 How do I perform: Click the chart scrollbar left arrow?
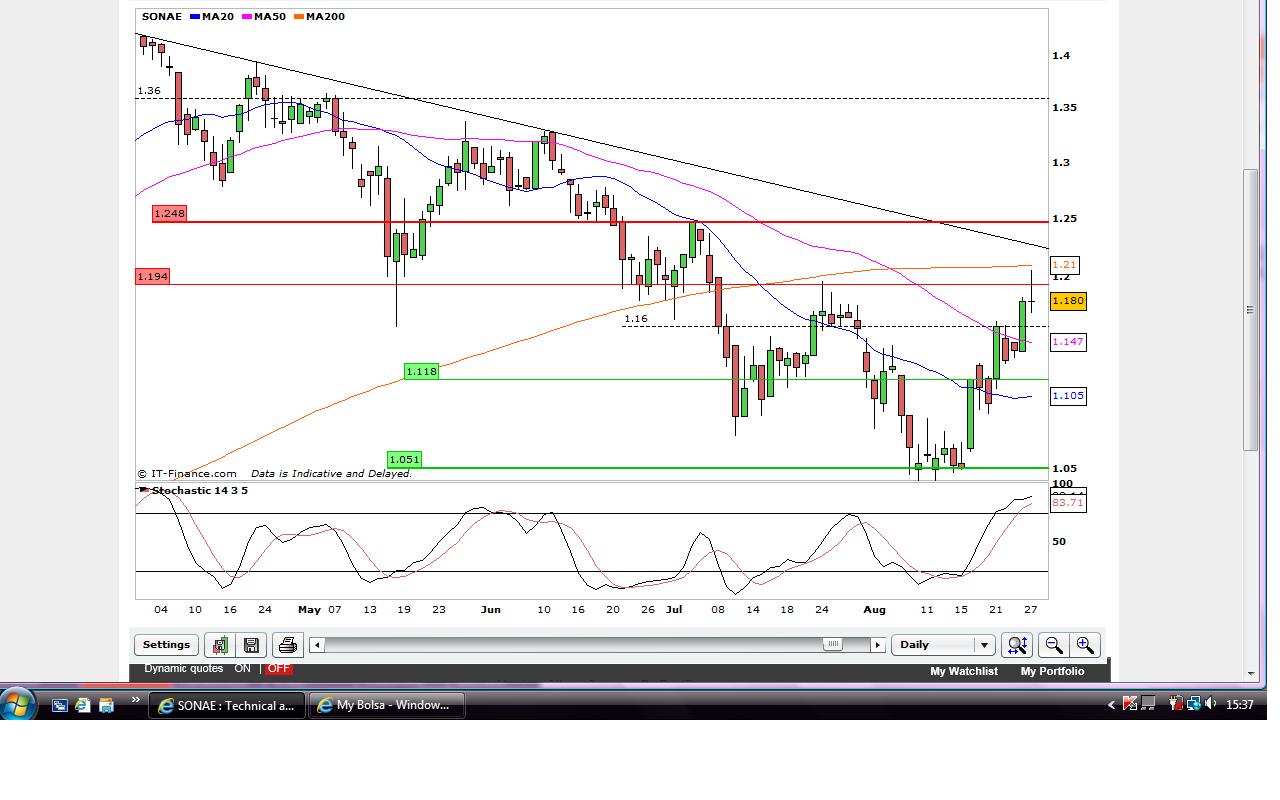click(317, 645)
